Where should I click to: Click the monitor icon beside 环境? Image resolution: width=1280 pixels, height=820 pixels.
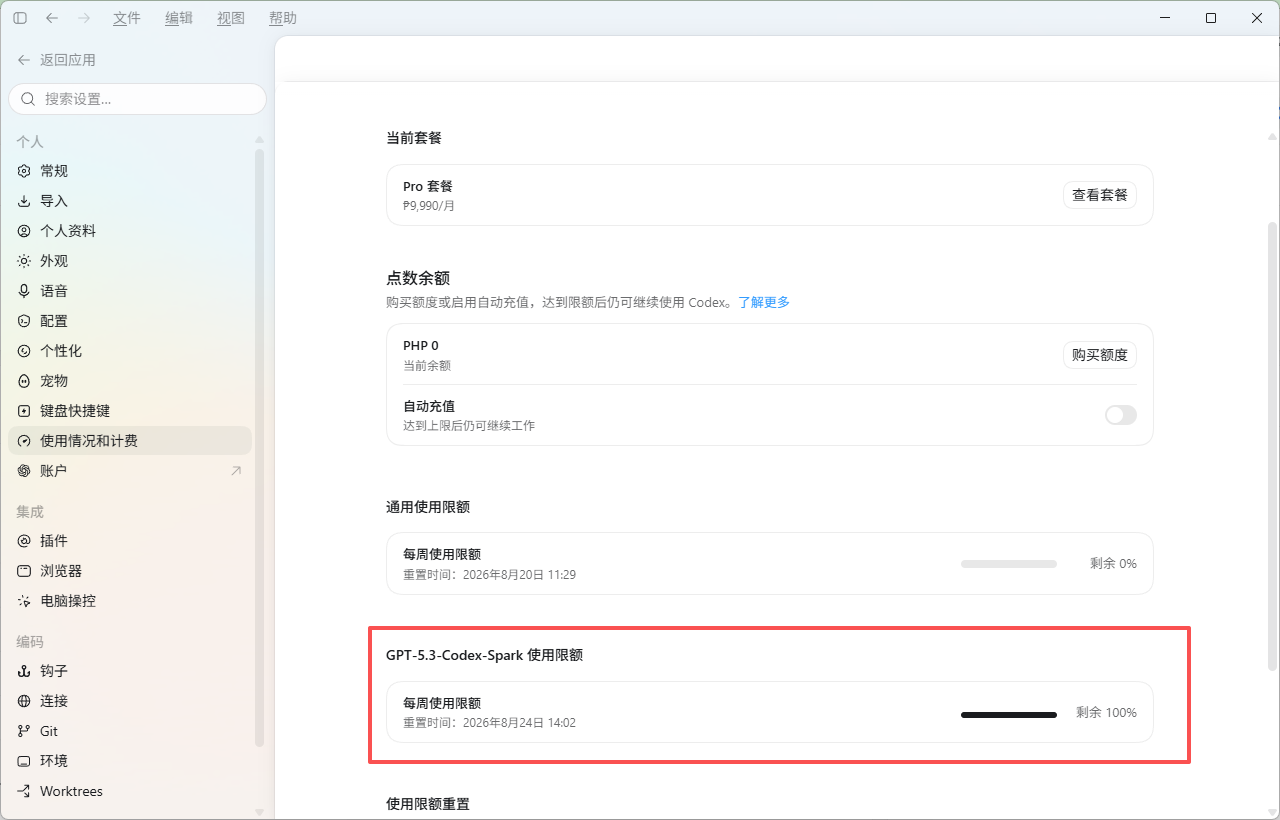(x=24, y=761)
